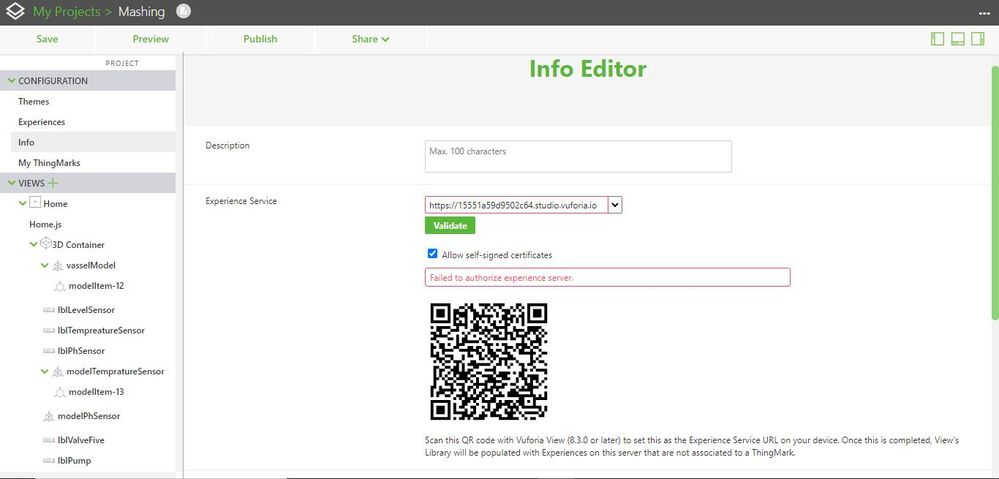Click the lblPump label icon
Viewport: 999px width, 479px height.
click(x=48, y=461)
